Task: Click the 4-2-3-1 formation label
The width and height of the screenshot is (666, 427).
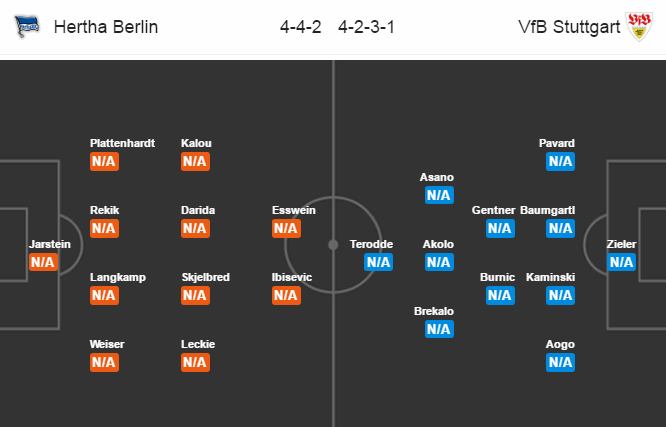Action: click(366, 27)
